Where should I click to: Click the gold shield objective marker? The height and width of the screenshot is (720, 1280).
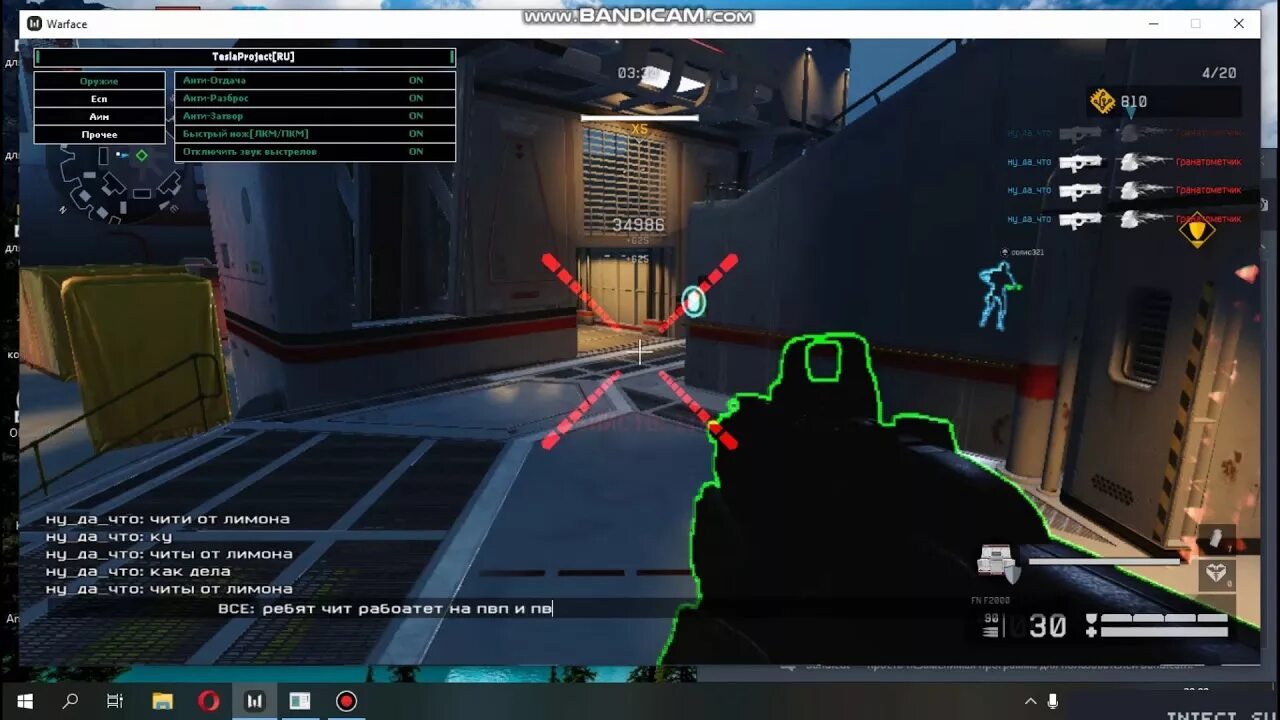[x=1197, y=230]
